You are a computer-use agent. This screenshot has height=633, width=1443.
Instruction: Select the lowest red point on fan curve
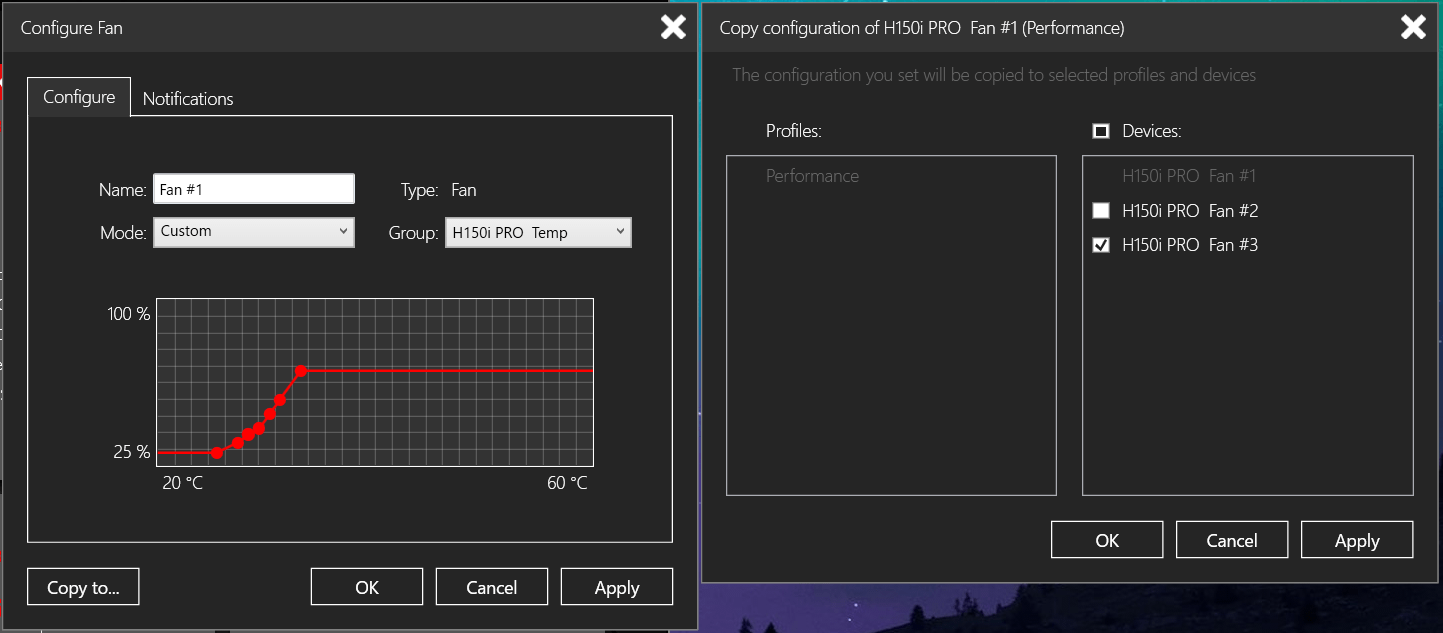coord(217,453)
